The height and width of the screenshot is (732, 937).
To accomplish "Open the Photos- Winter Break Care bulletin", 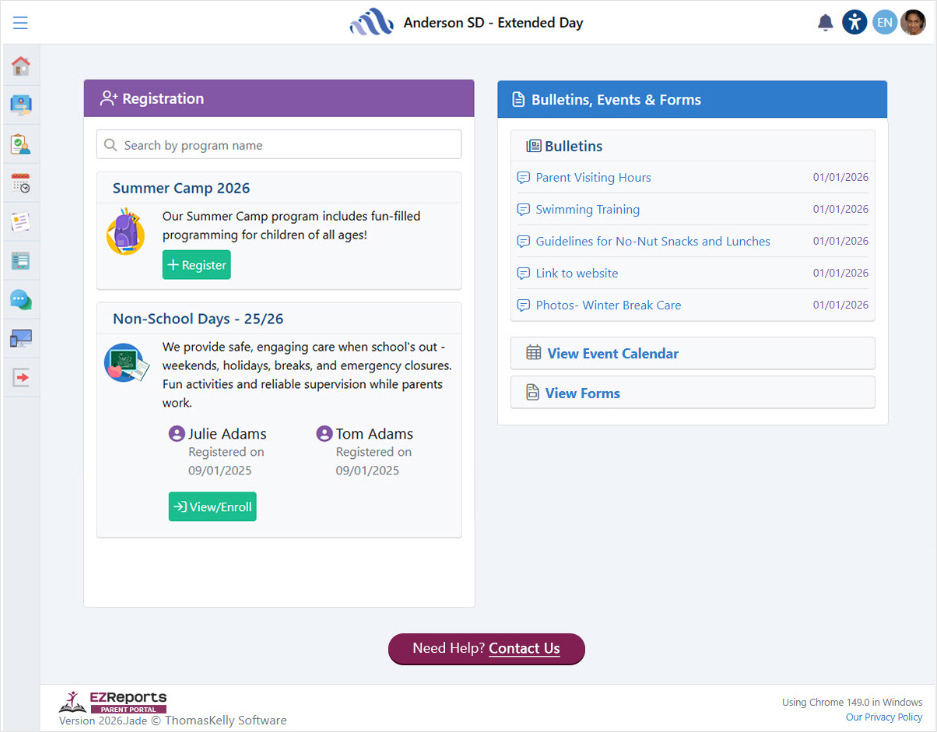I will (608, 305).
